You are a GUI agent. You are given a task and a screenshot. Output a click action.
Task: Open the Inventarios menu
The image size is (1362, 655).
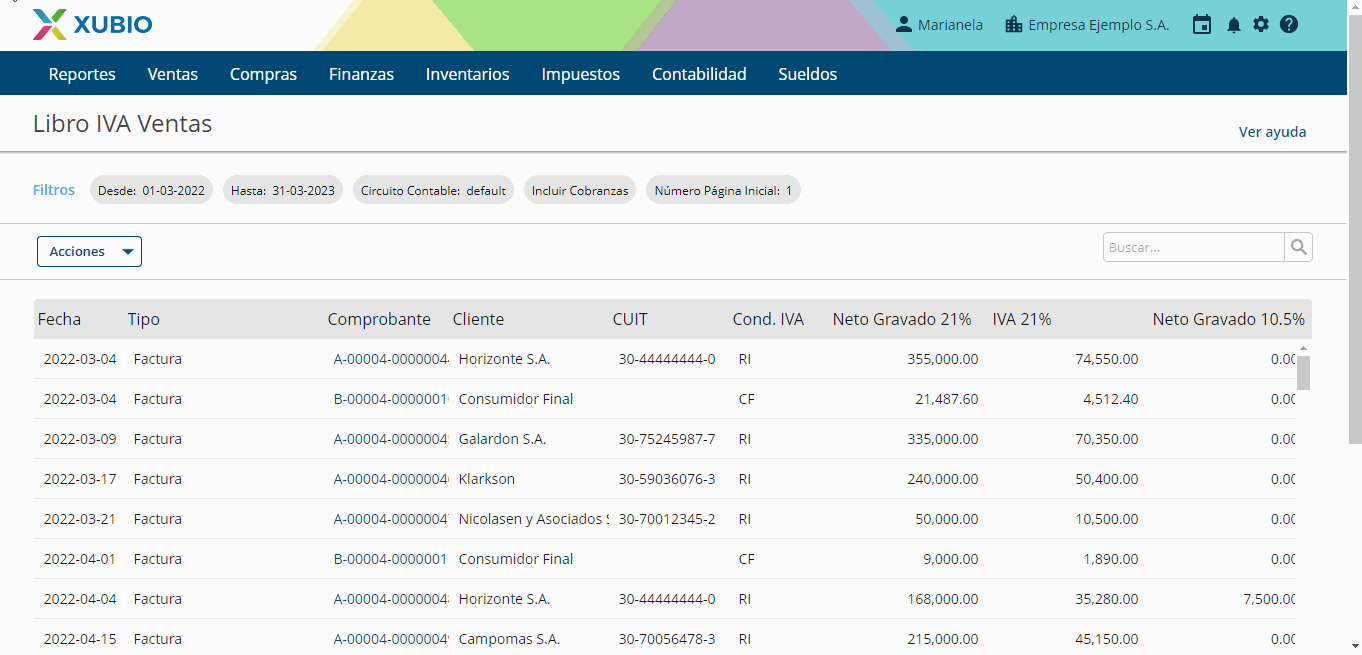467,74
